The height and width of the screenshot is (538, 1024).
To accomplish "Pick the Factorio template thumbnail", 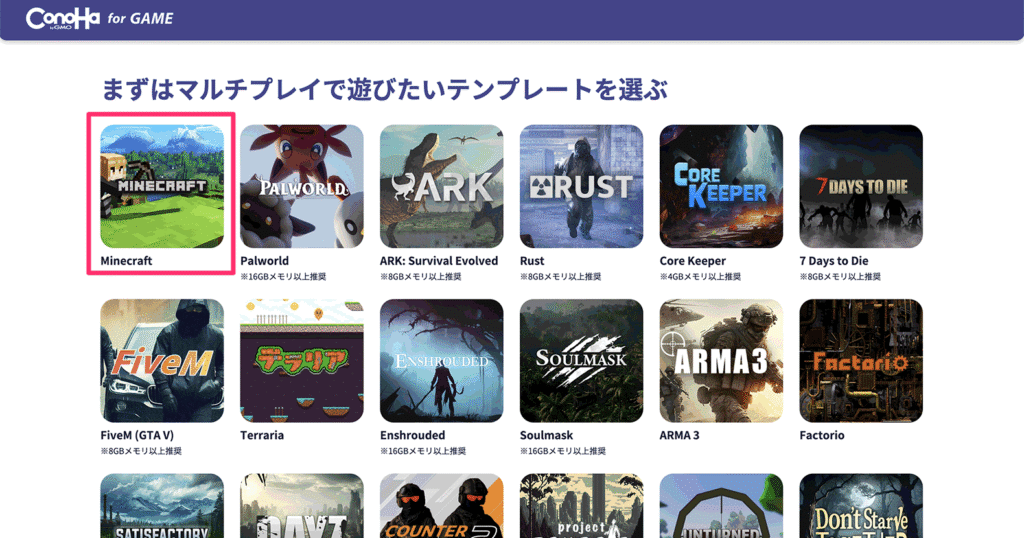I will [x=861, y=360].
